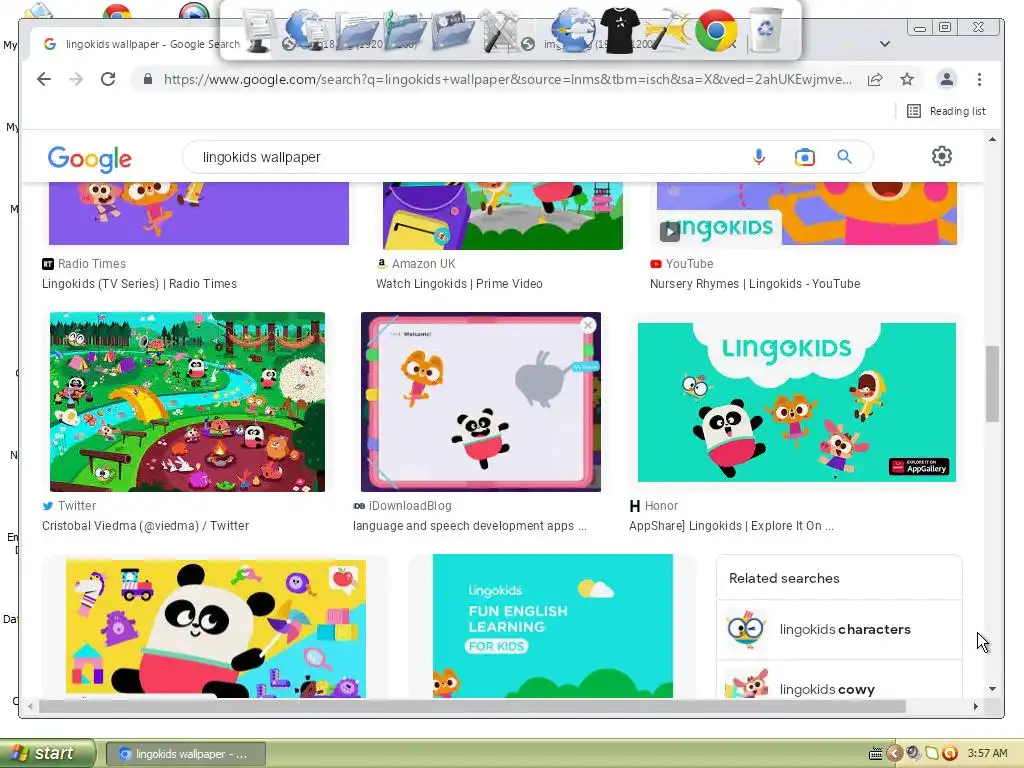Image resolution: width=1024 pixels, height=768 pixels.
Task: Click the Honor source label
Action: tap(661, 505)
